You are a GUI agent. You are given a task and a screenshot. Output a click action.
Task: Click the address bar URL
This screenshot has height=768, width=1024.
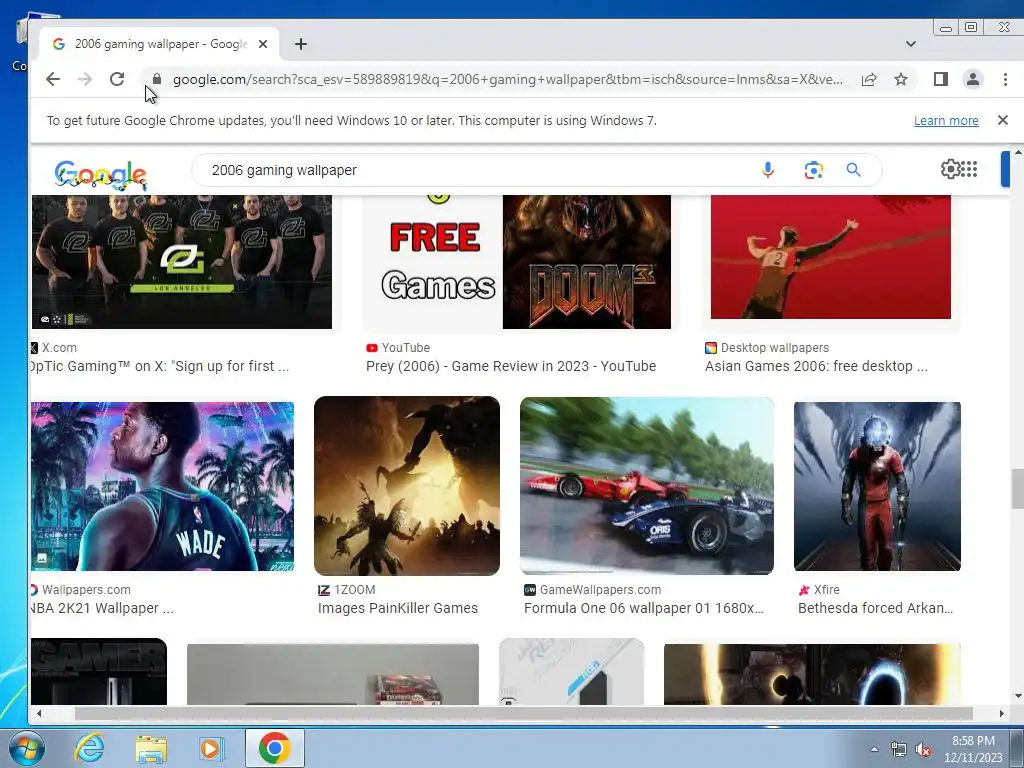click(507, 80)
